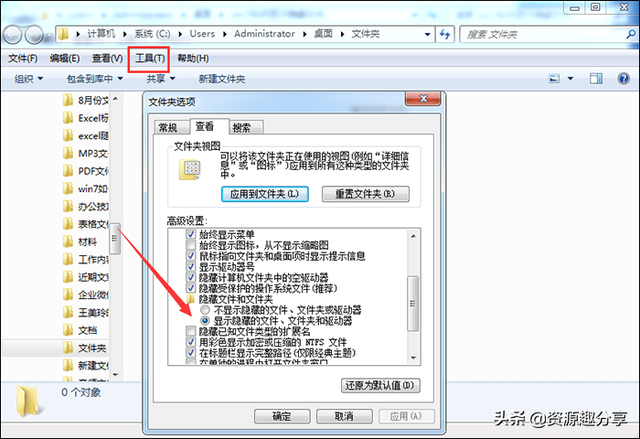Open the help question mark icon
The height and width of the screenshot is (439, 640).
pyautogui.click(x=624, y=78)
